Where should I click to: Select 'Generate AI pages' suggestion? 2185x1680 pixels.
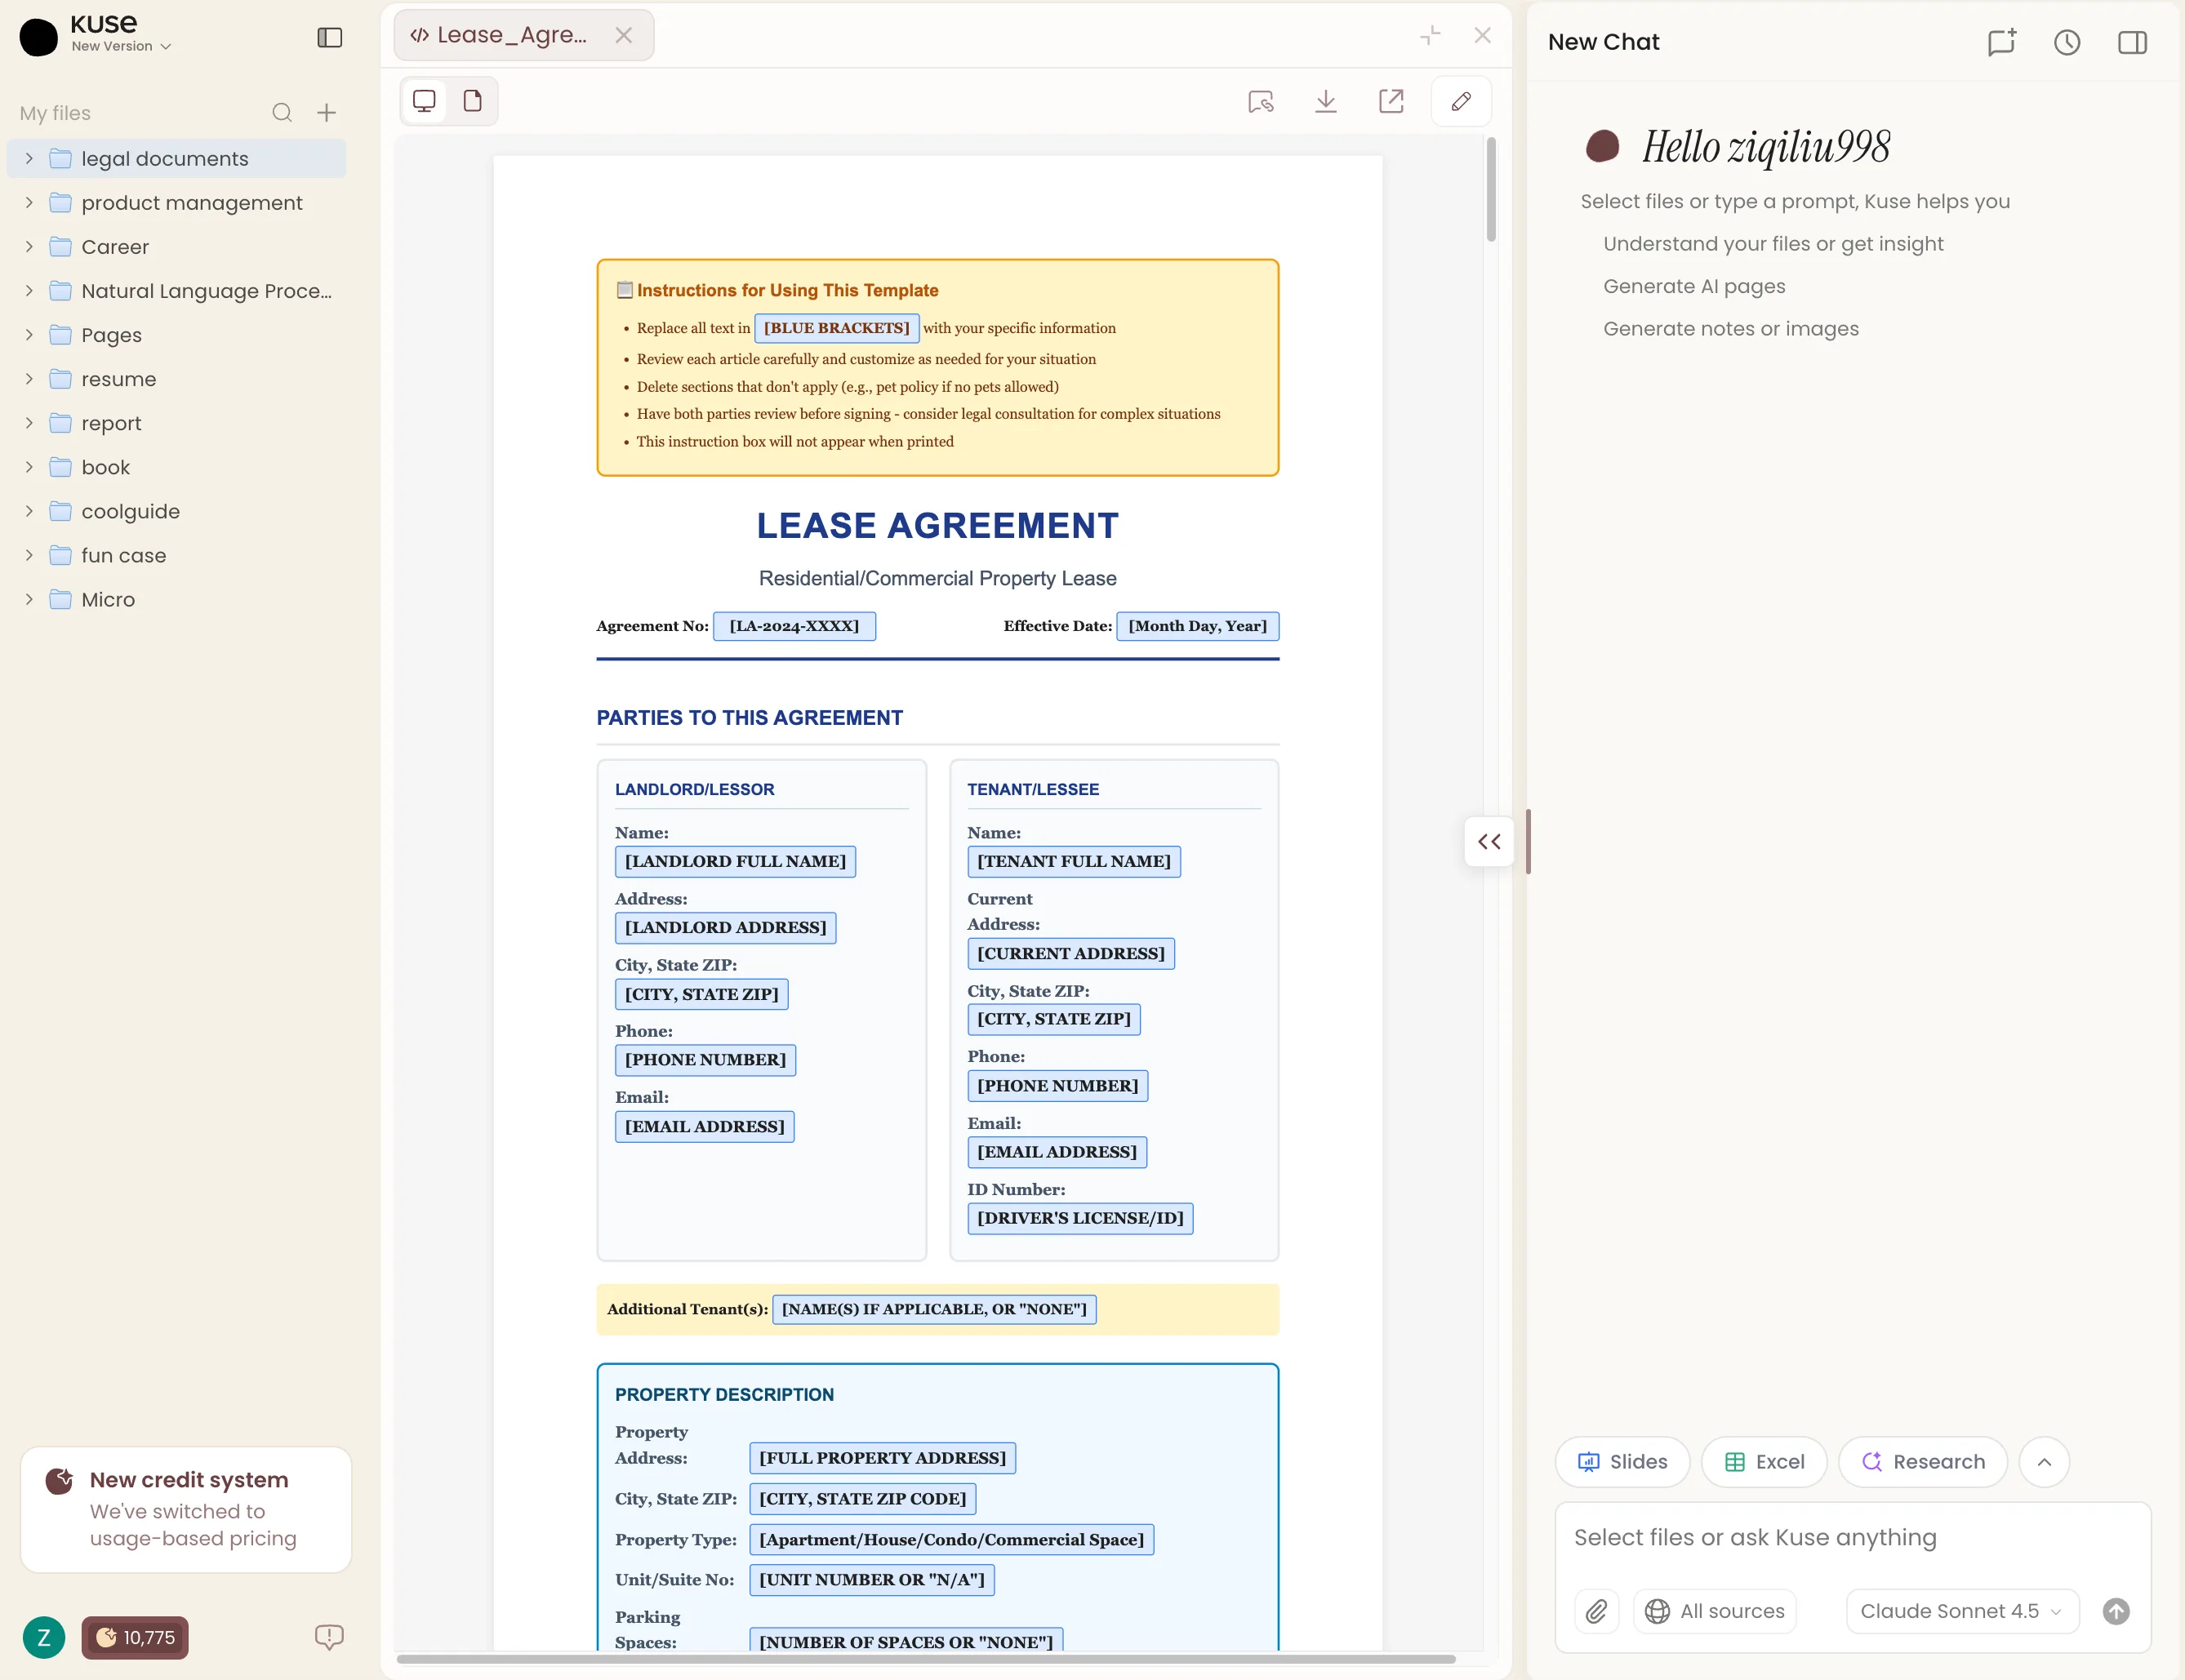pyautogui.click(x=1694, y=286)
